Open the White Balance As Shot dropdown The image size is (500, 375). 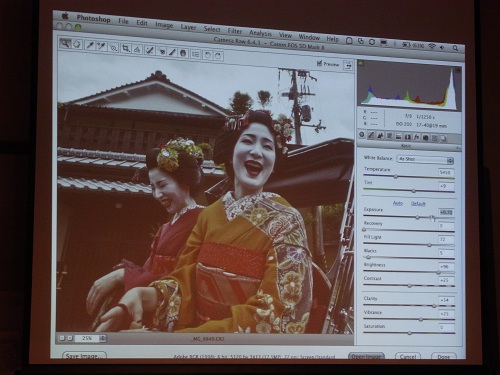tap(425, 159)
